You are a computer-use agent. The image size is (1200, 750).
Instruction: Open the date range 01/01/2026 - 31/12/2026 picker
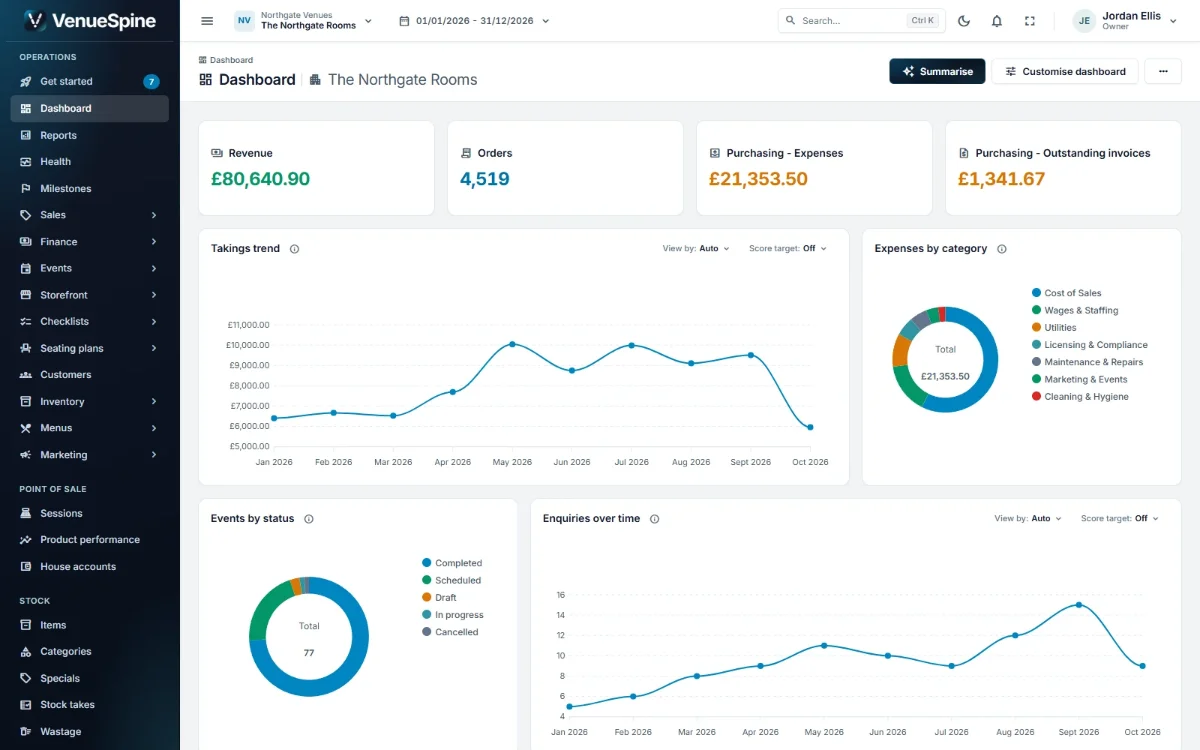(474, 20)
